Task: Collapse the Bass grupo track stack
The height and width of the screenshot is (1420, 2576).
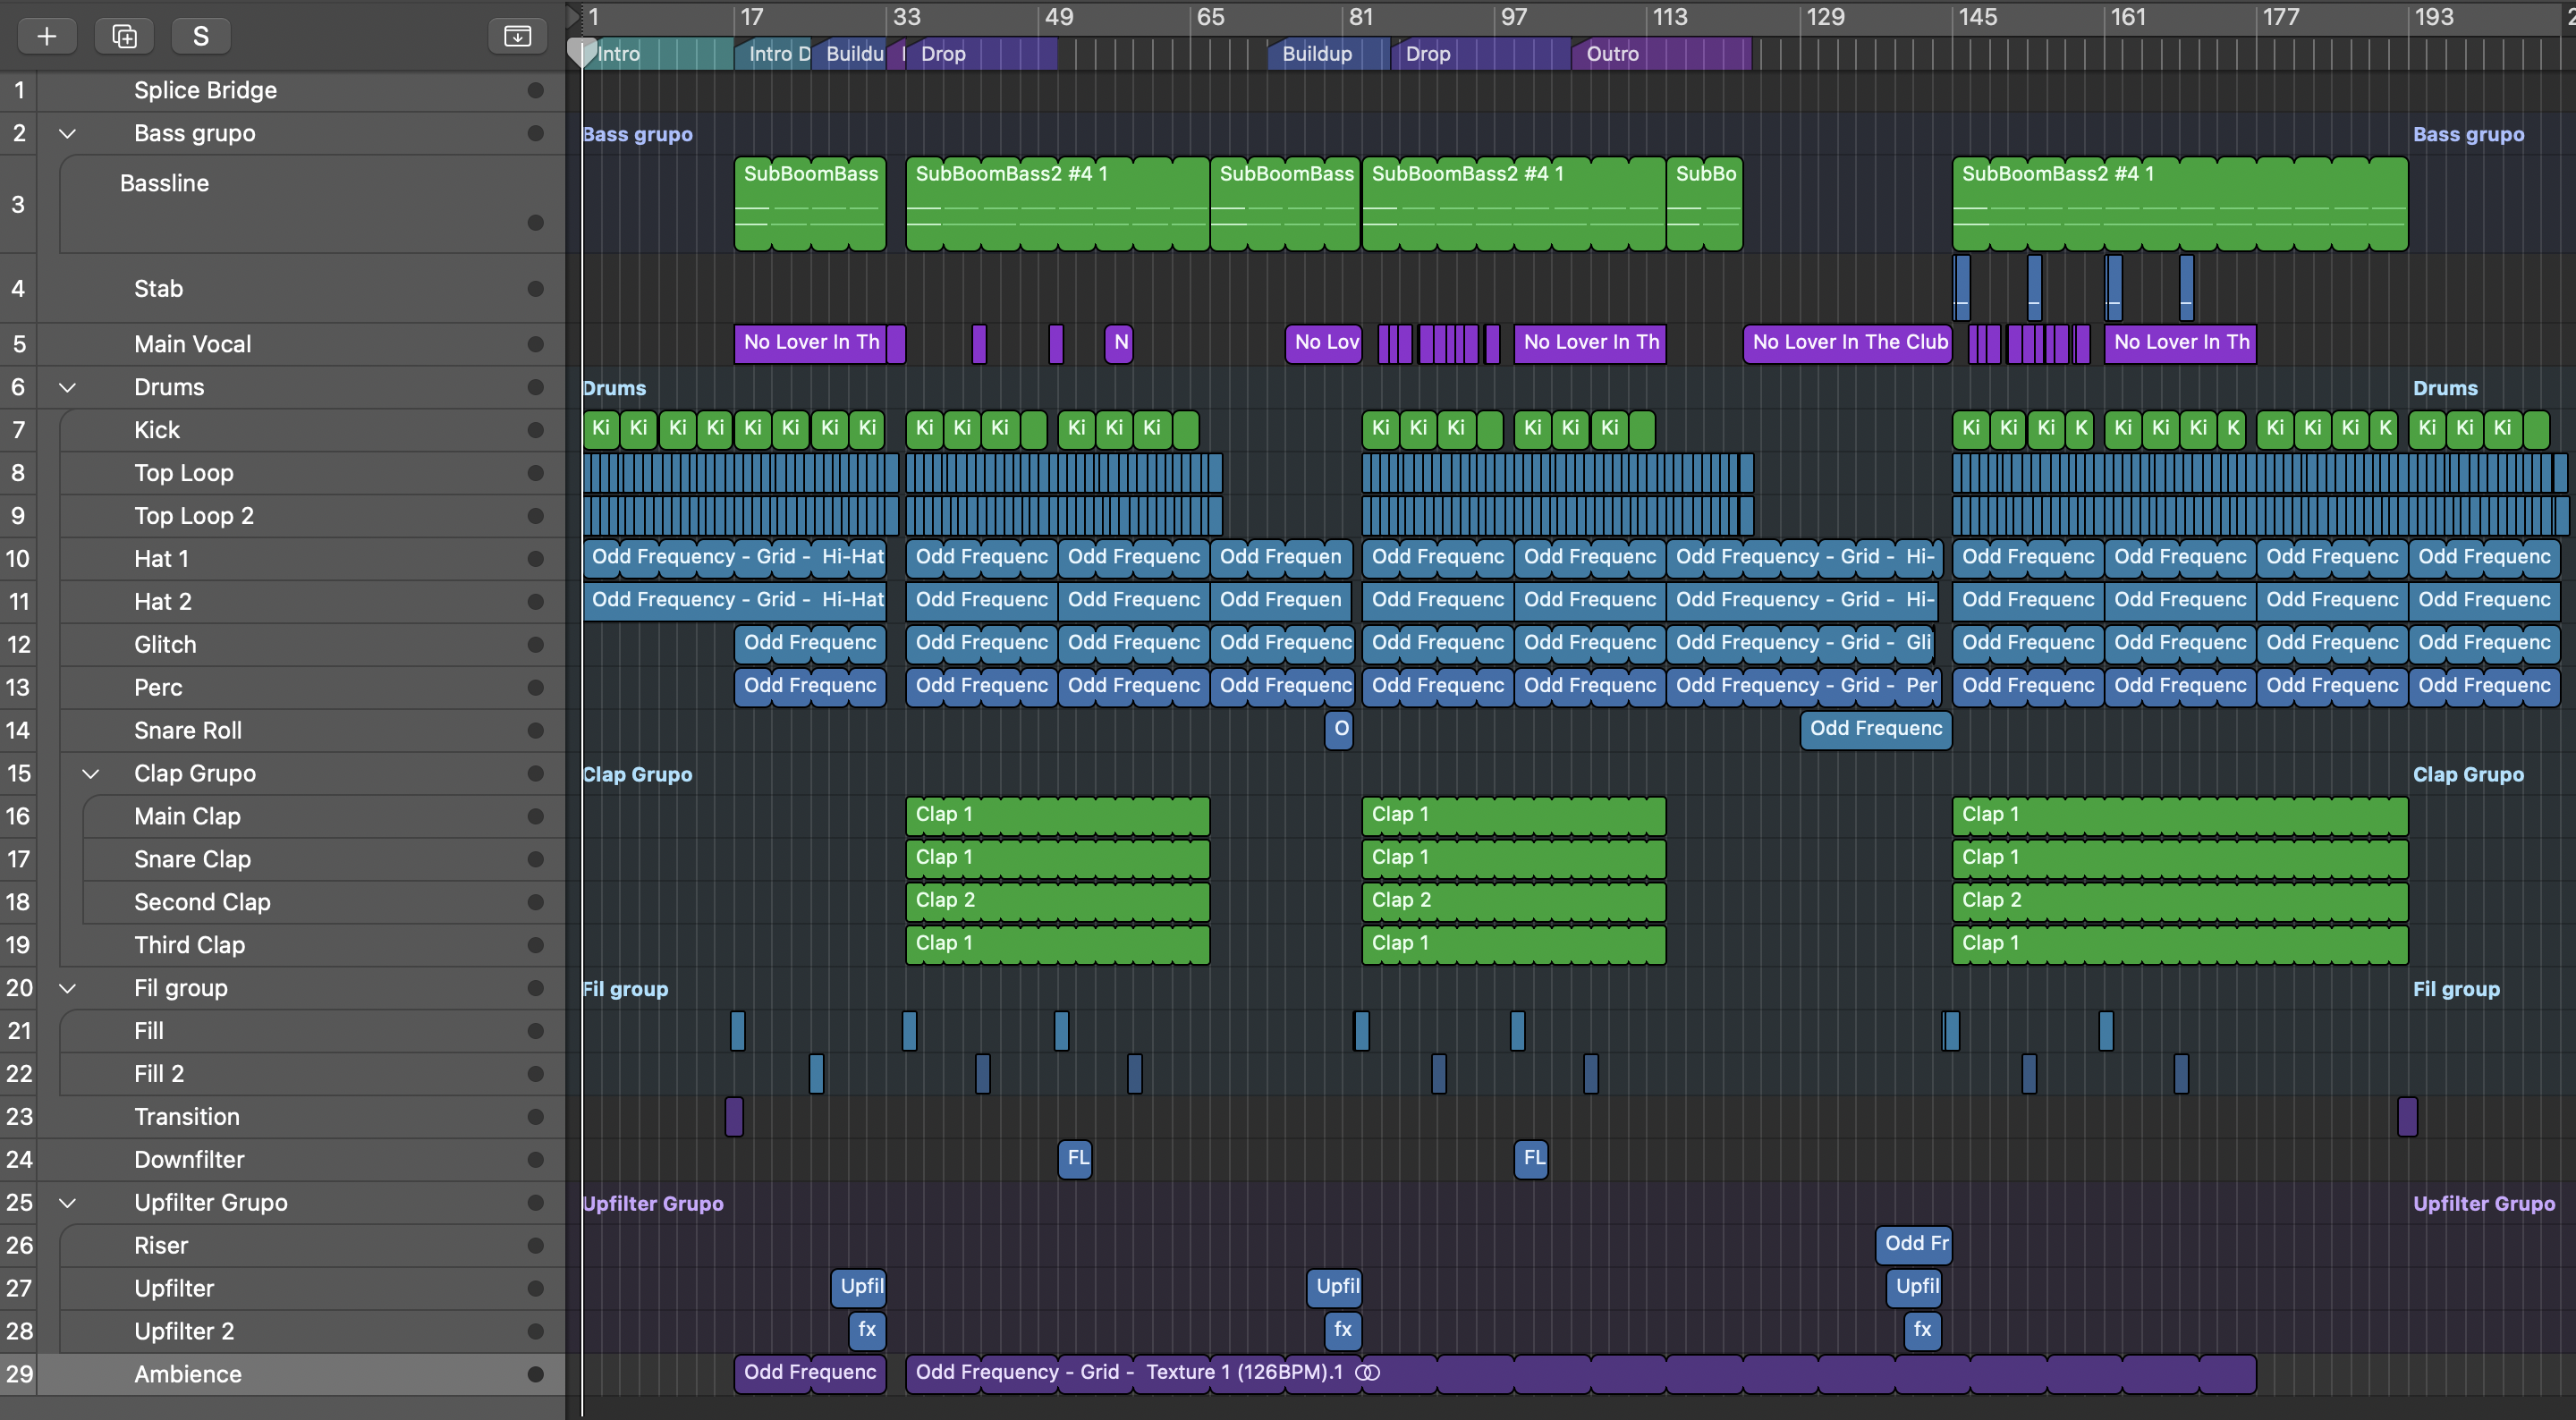Action: coord(67,133)
